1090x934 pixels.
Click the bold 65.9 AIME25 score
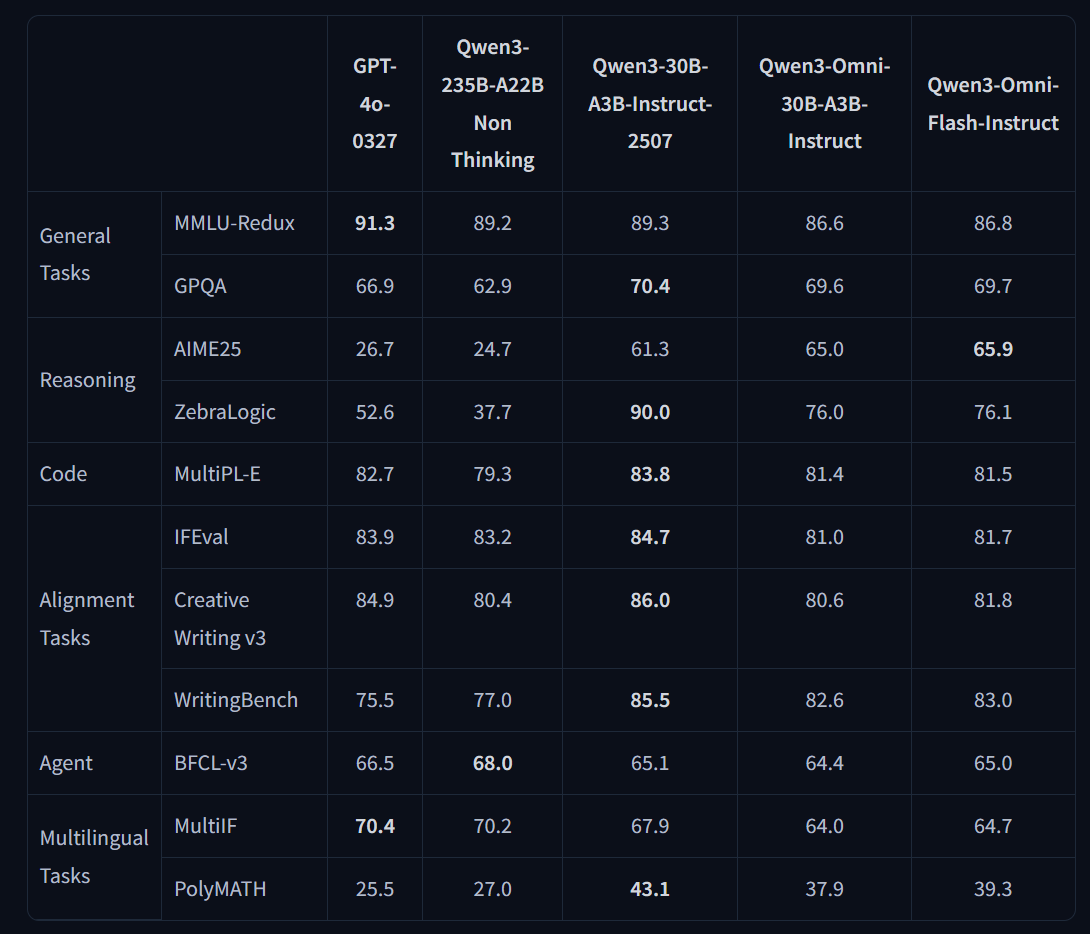pyautogui.click(x=993, y=349)
